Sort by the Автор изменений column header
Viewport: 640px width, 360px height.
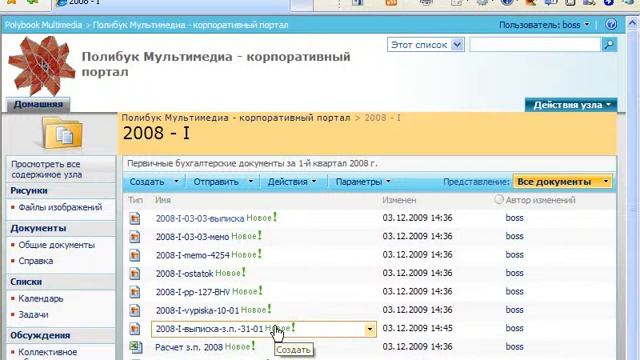click(540, 200)
